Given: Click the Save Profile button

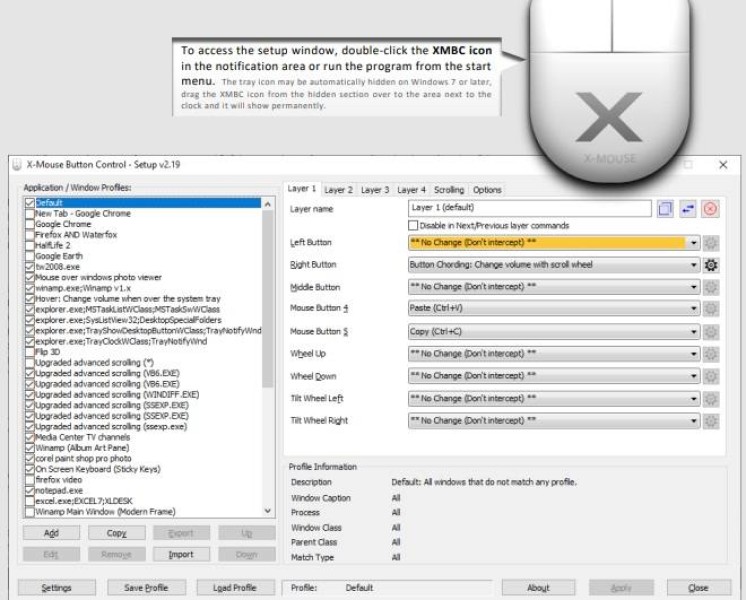Looking at the screenshot, I should pos(146,588).
